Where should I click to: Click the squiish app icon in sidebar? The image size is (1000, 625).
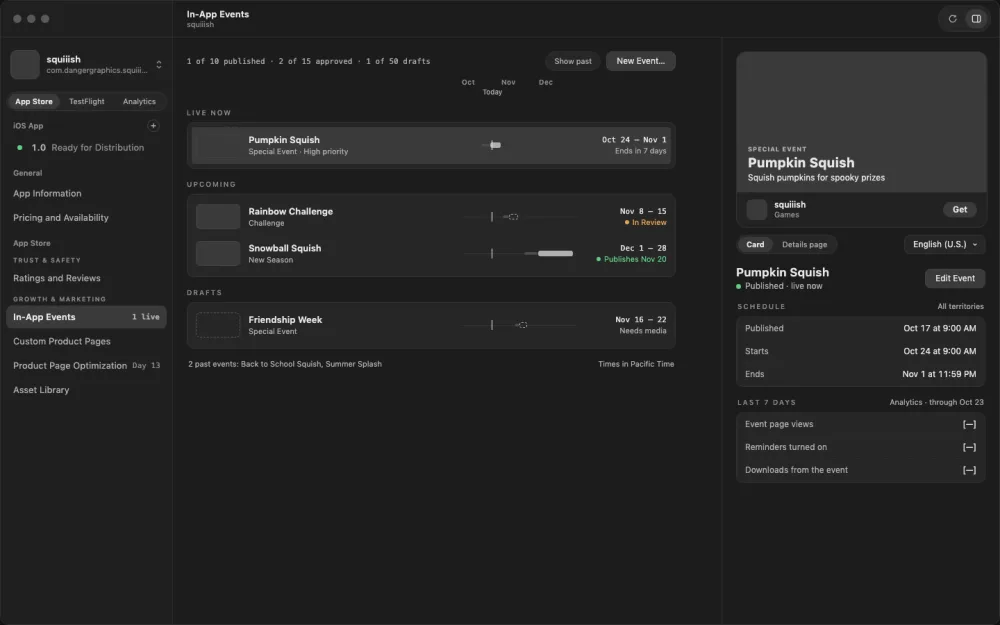25,64
